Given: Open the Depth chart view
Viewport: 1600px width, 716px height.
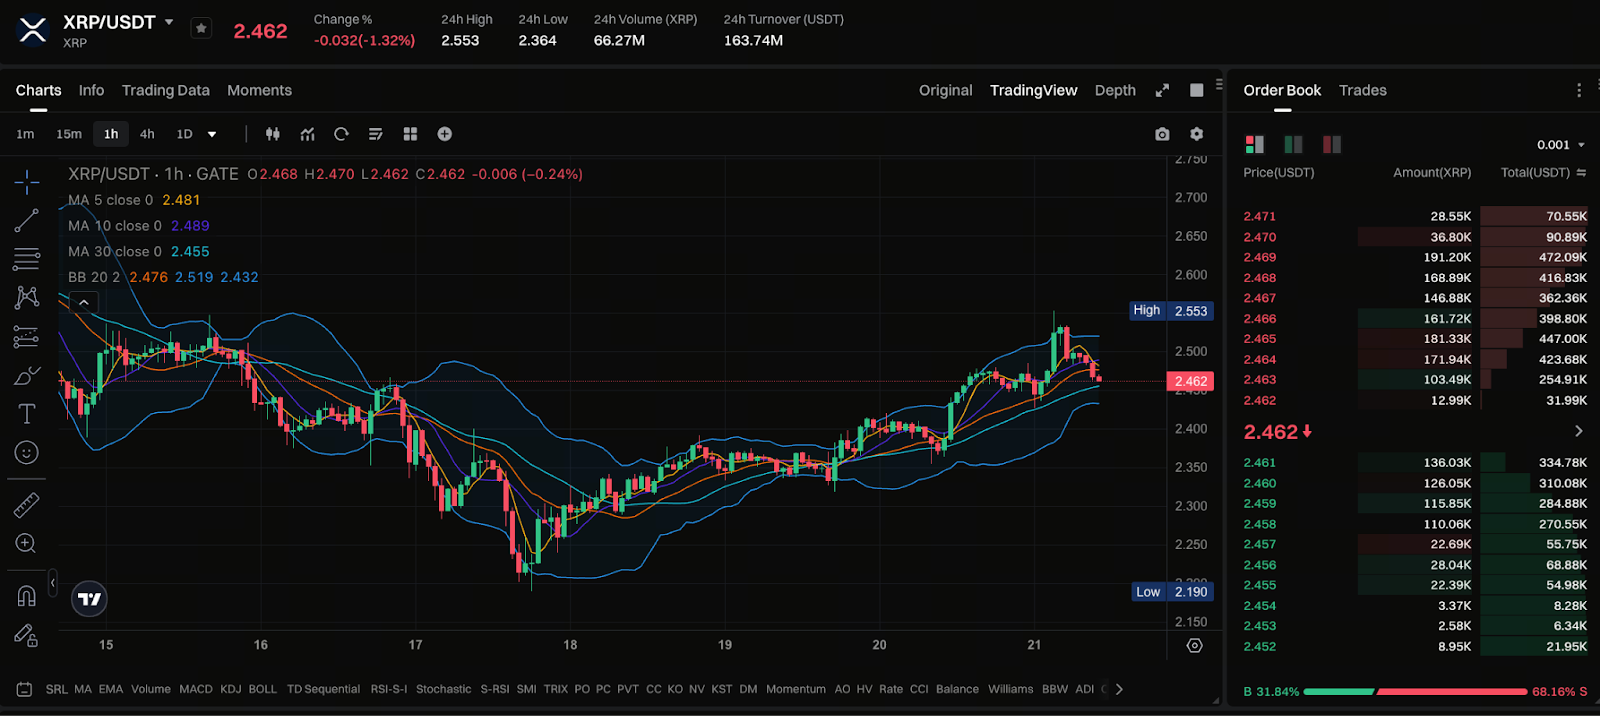Looking at the screenshot, I should tap(1114, 90).
